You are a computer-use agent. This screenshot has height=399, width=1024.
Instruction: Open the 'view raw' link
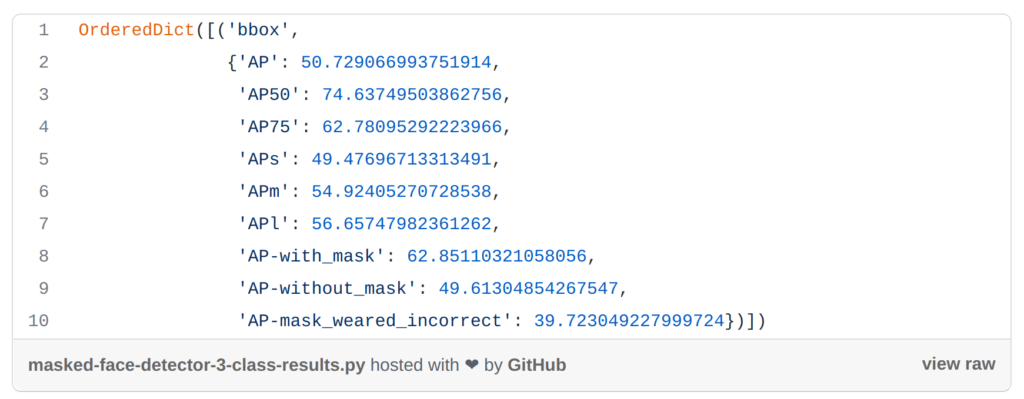click(958, 364)
